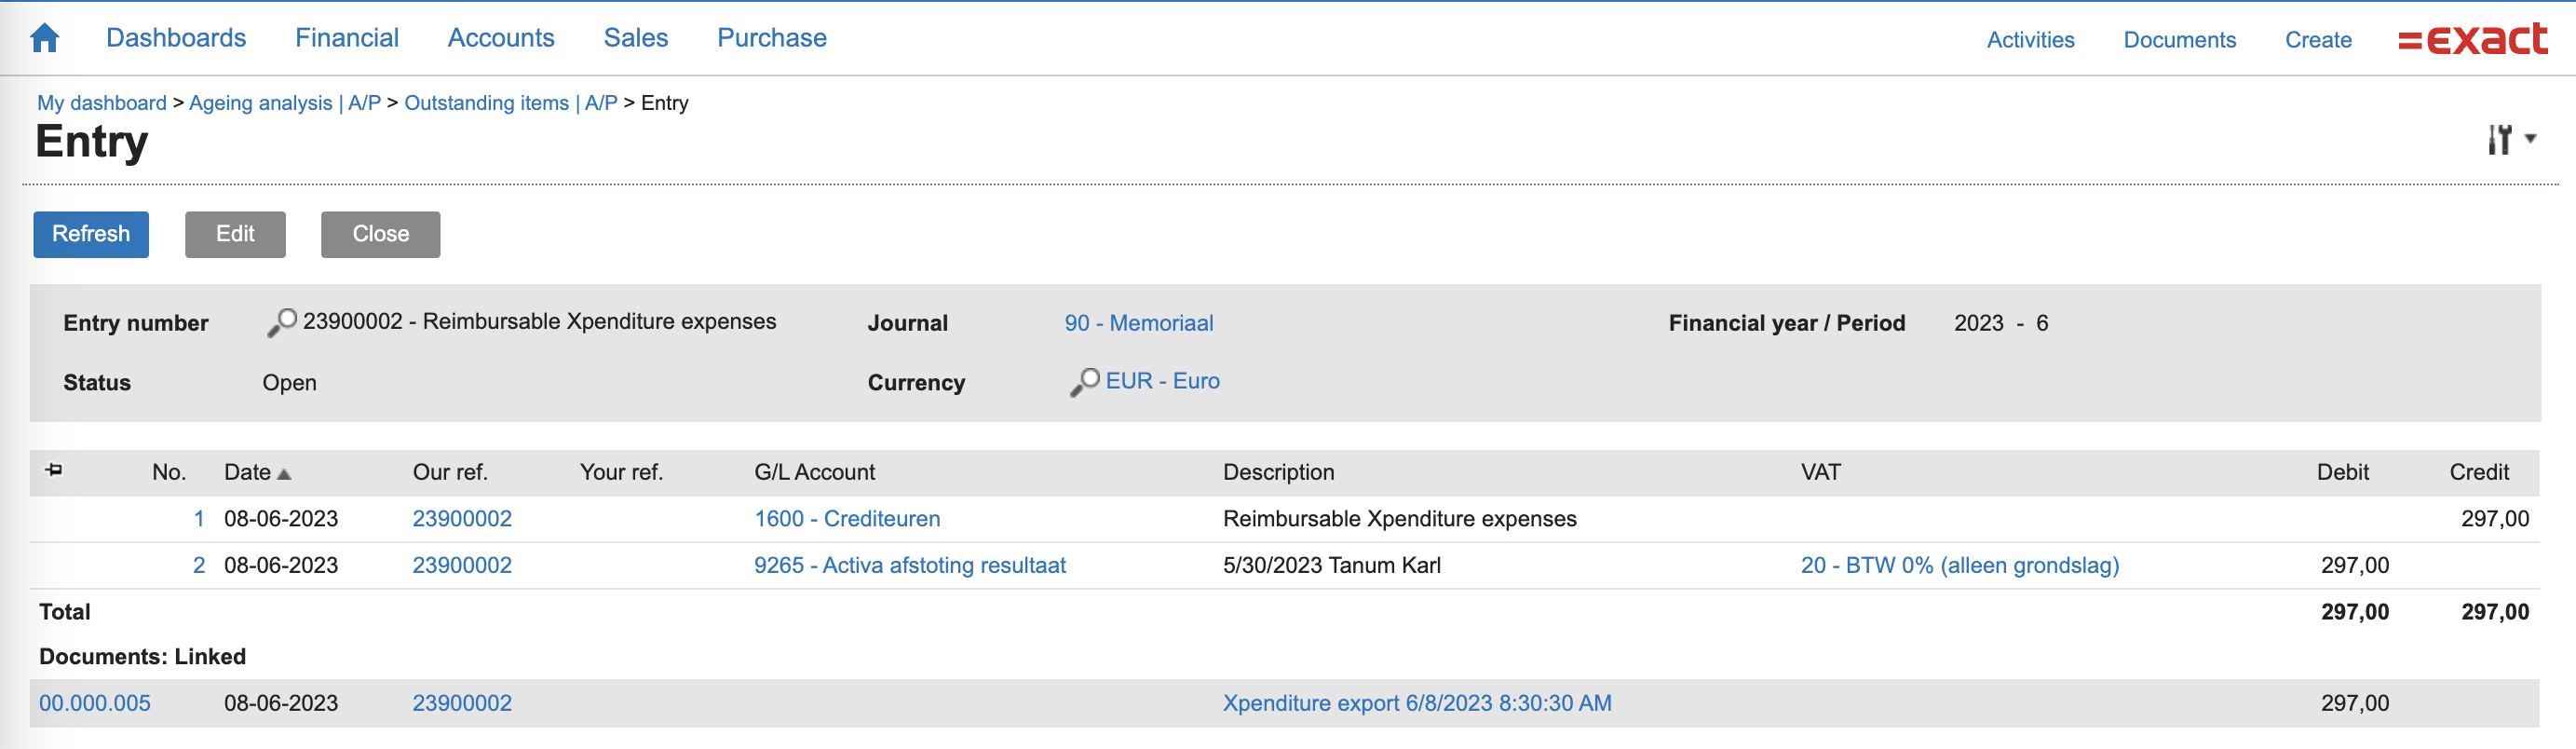
Task: Navigate to Outstanding items | A/P breadcrumb
Action: click(x=510, y=103)
